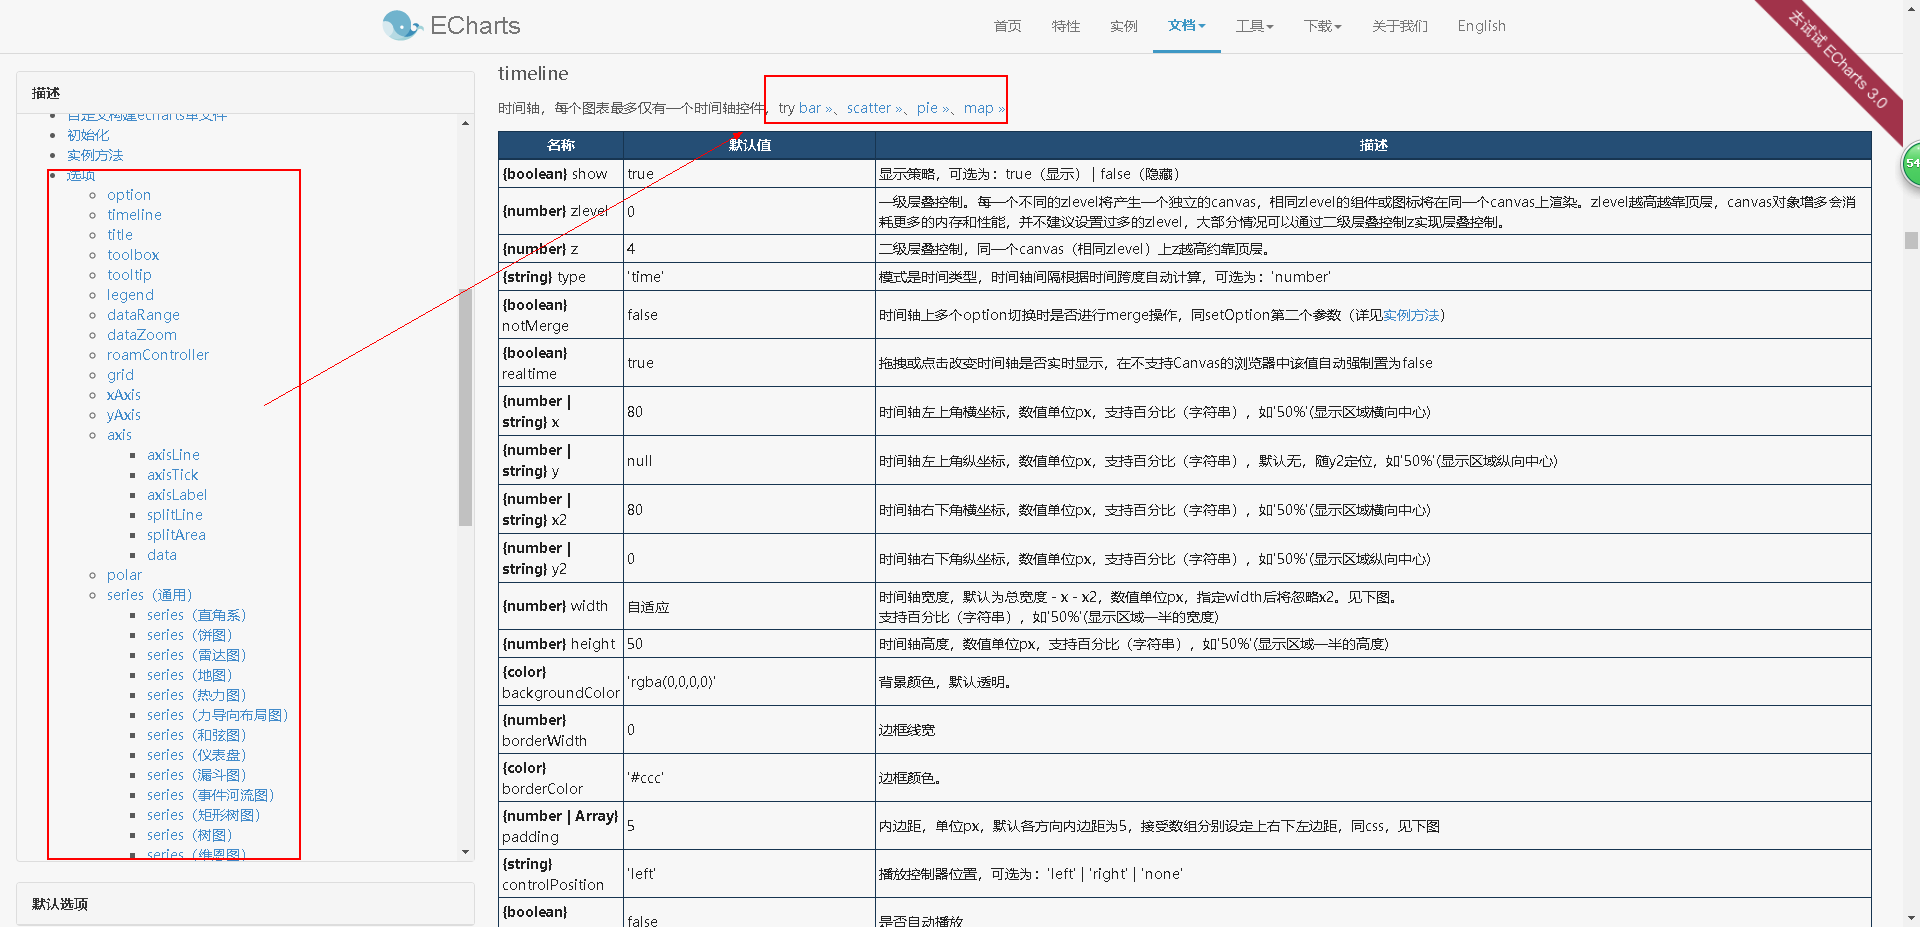Image resolution: width=1920 pixels, height=927 pixels.
Task: Open the xAxis entry in sidebar
Action: pyautogui.click(x=124, y=395)
